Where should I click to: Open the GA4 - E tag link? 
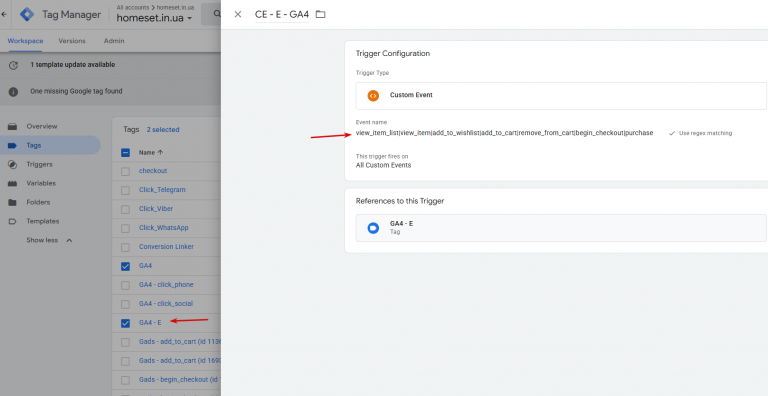(x=150, y=322)
